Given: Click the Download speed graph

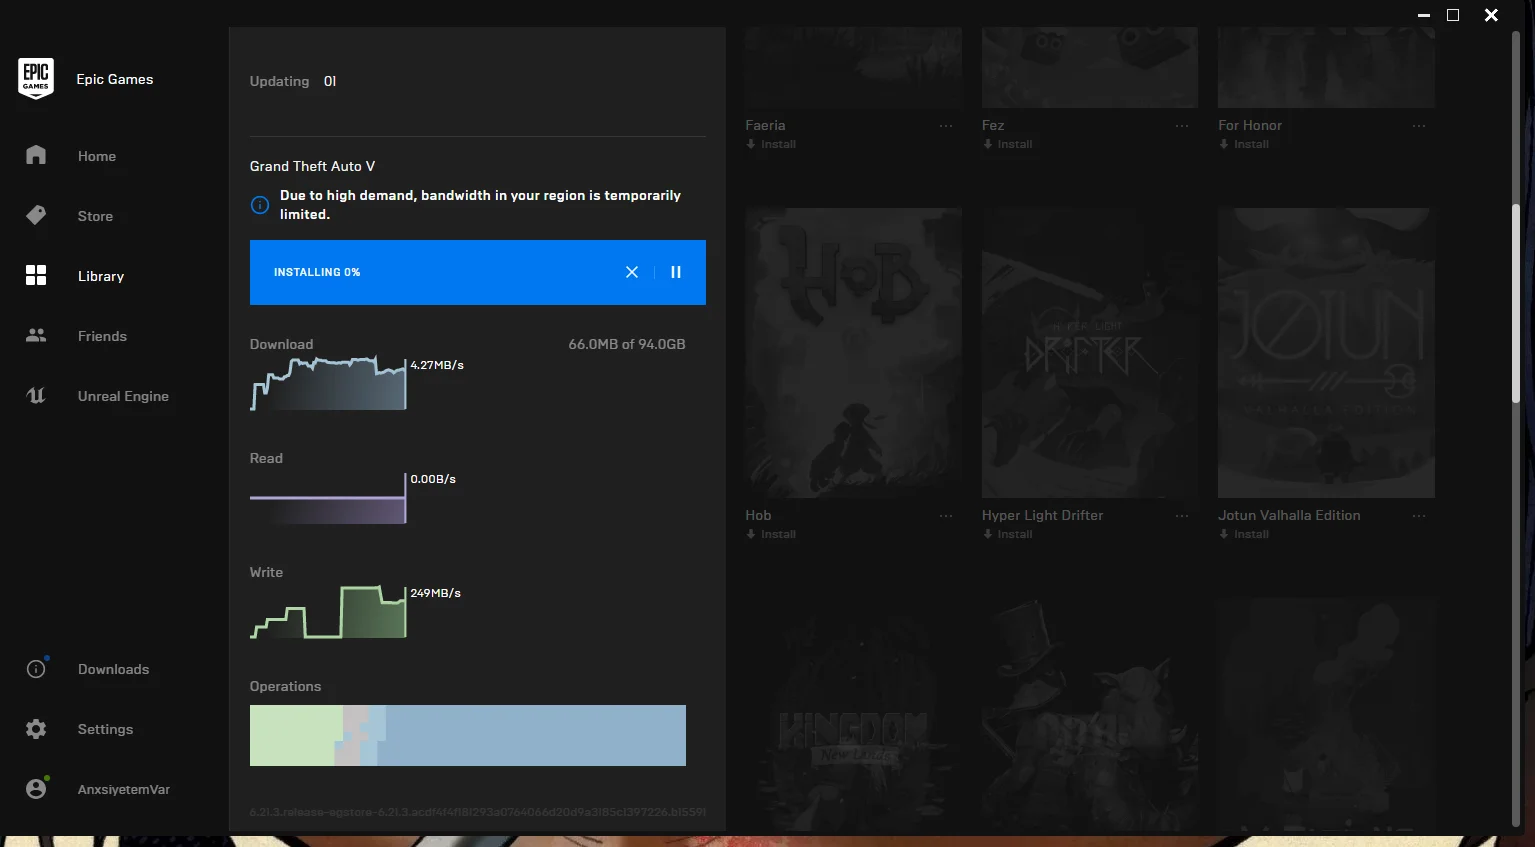Looking at the screenshot, I should [328, 383].
